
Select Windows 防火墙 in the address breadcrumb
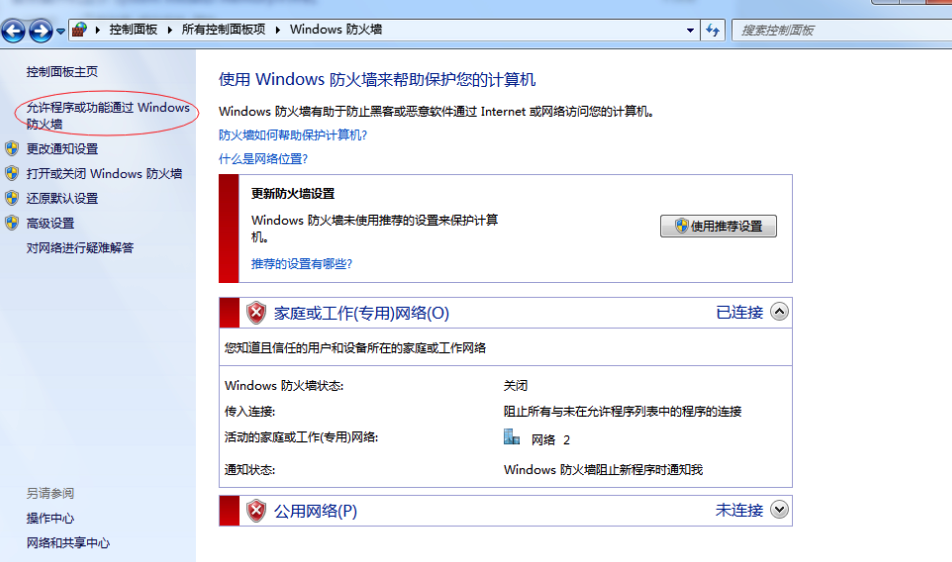336,29
